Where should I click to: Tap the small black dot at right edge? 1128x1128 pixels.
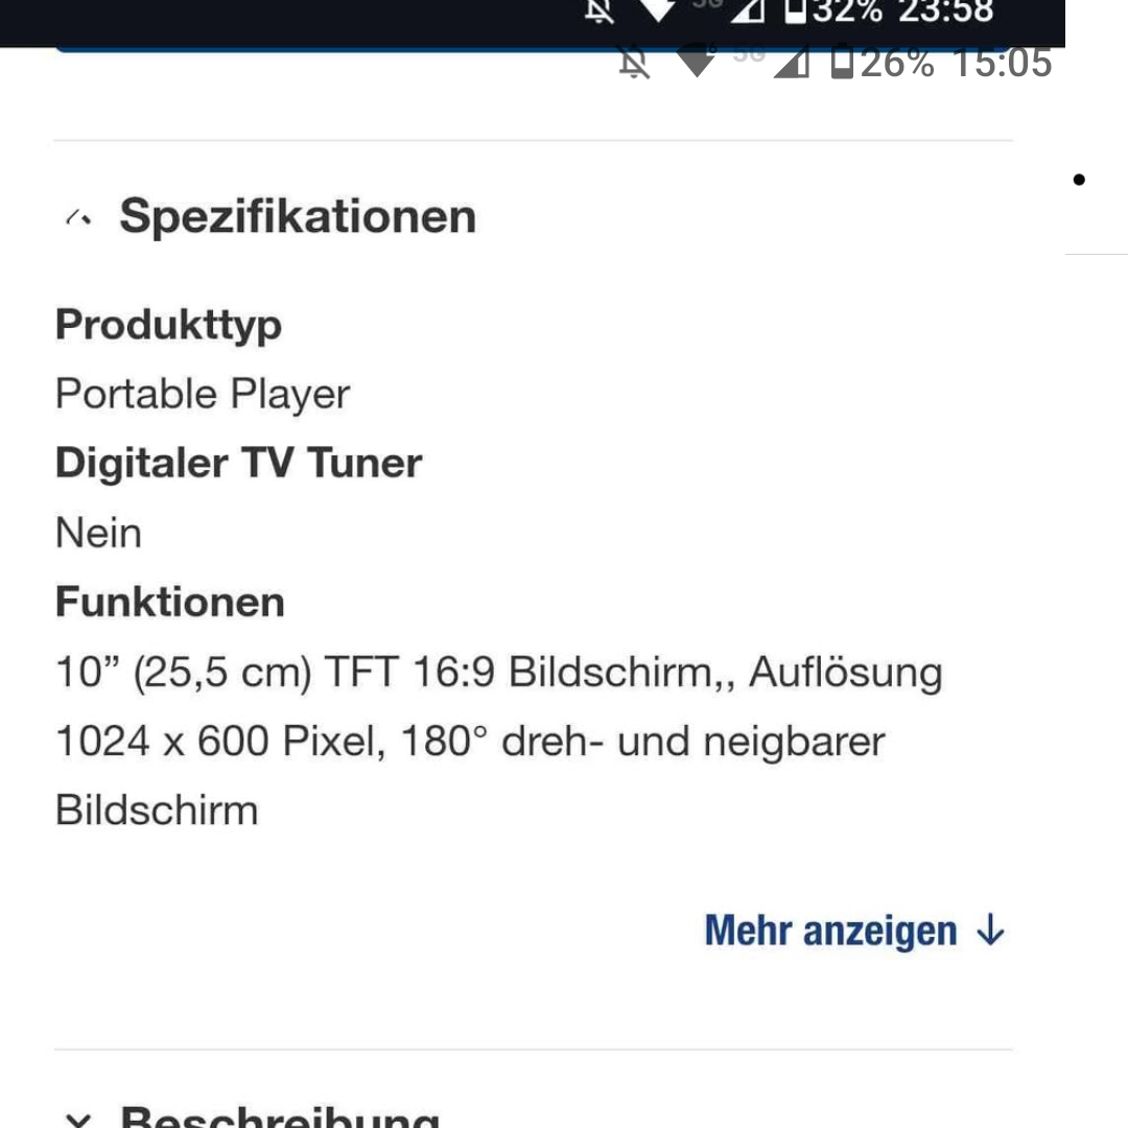(x=1078, y=180)
